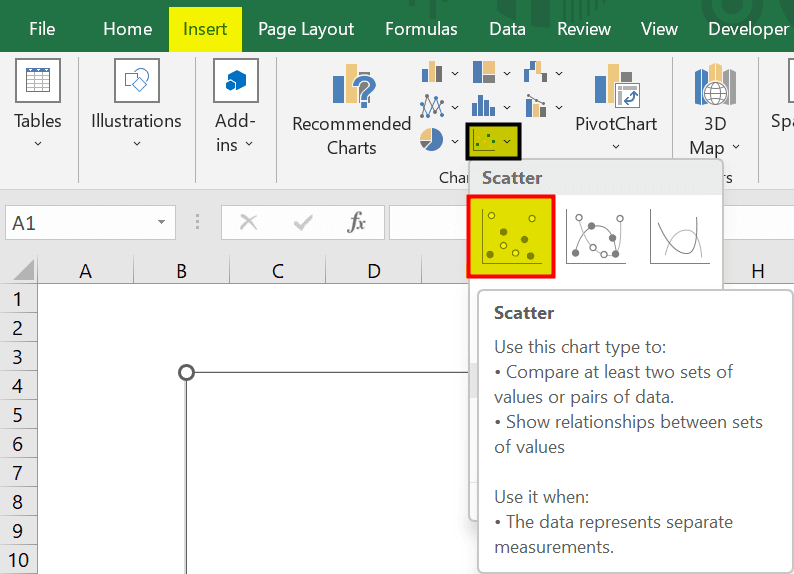Insert a Pie chart
The height and width of the screenshot is (574, 794).
point(431,140)
